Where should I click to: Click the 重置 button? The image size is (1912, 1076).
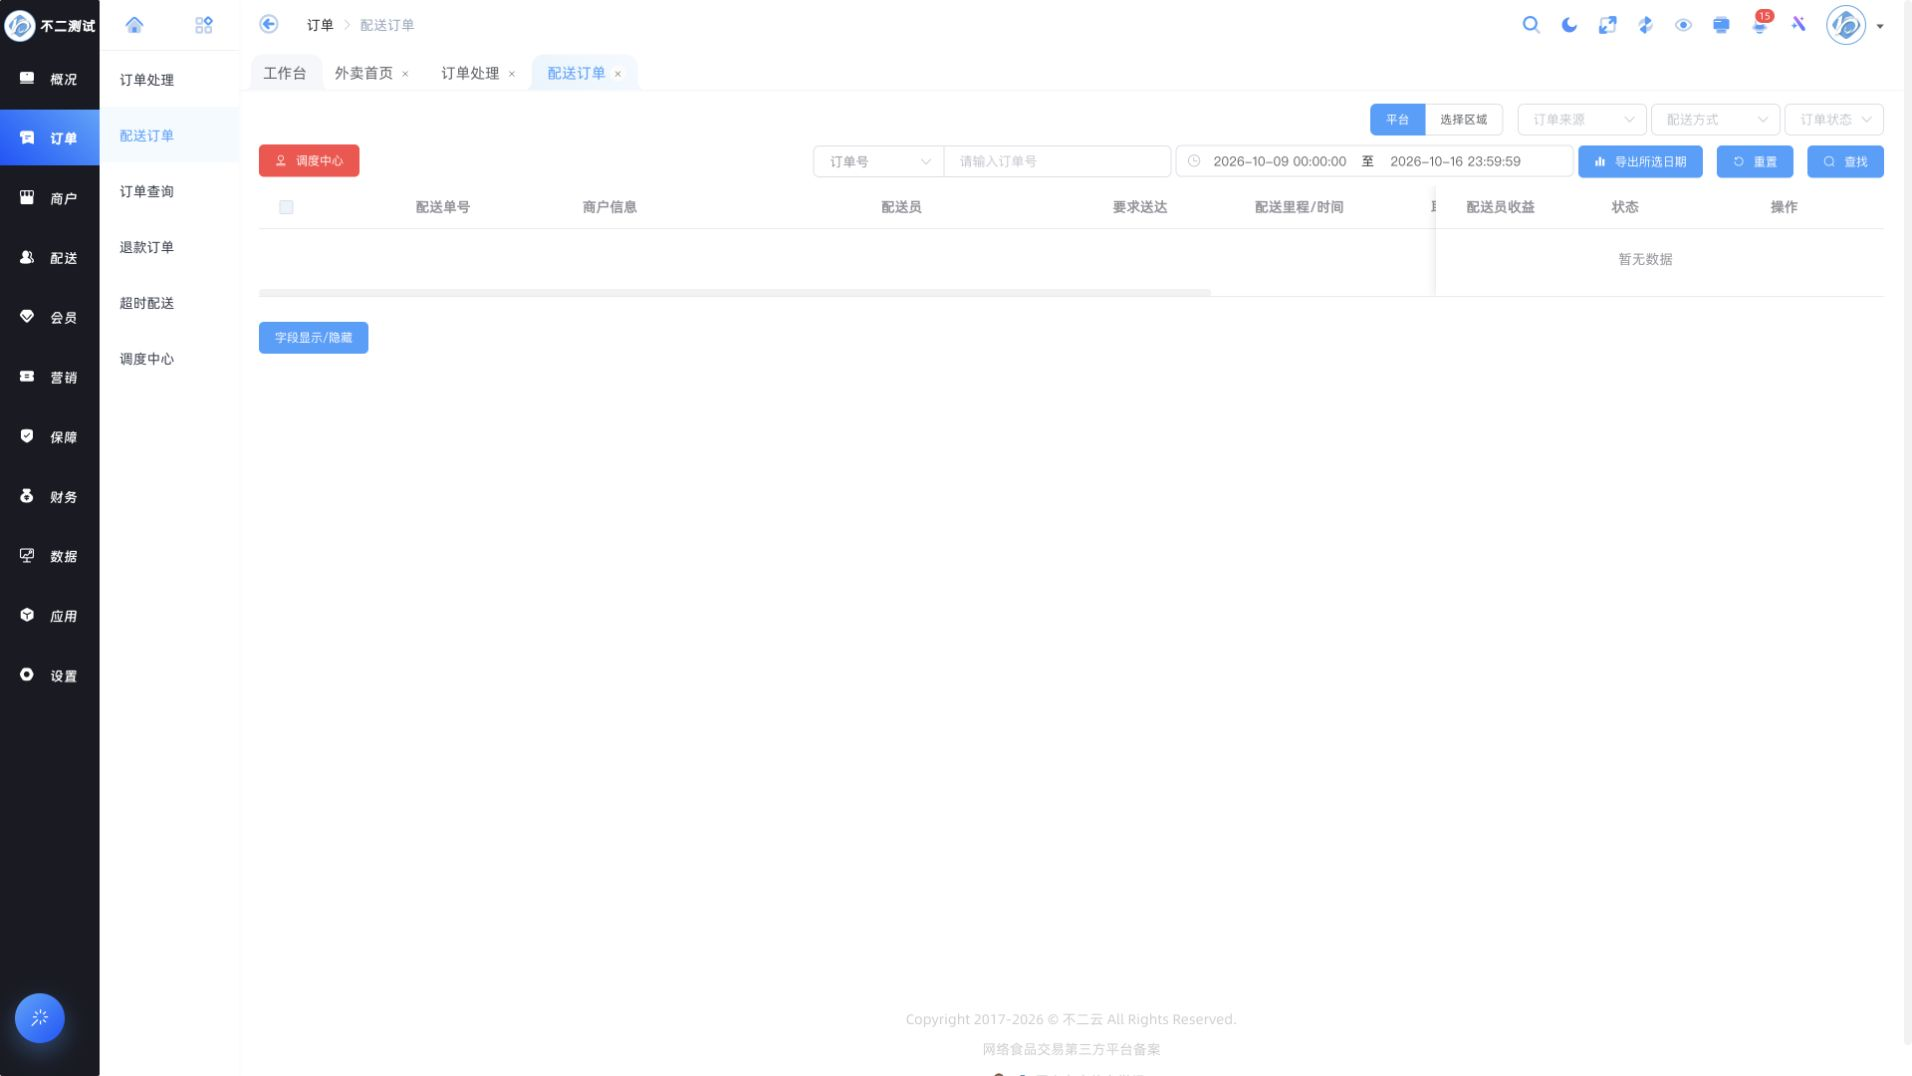coord(1755,161)
